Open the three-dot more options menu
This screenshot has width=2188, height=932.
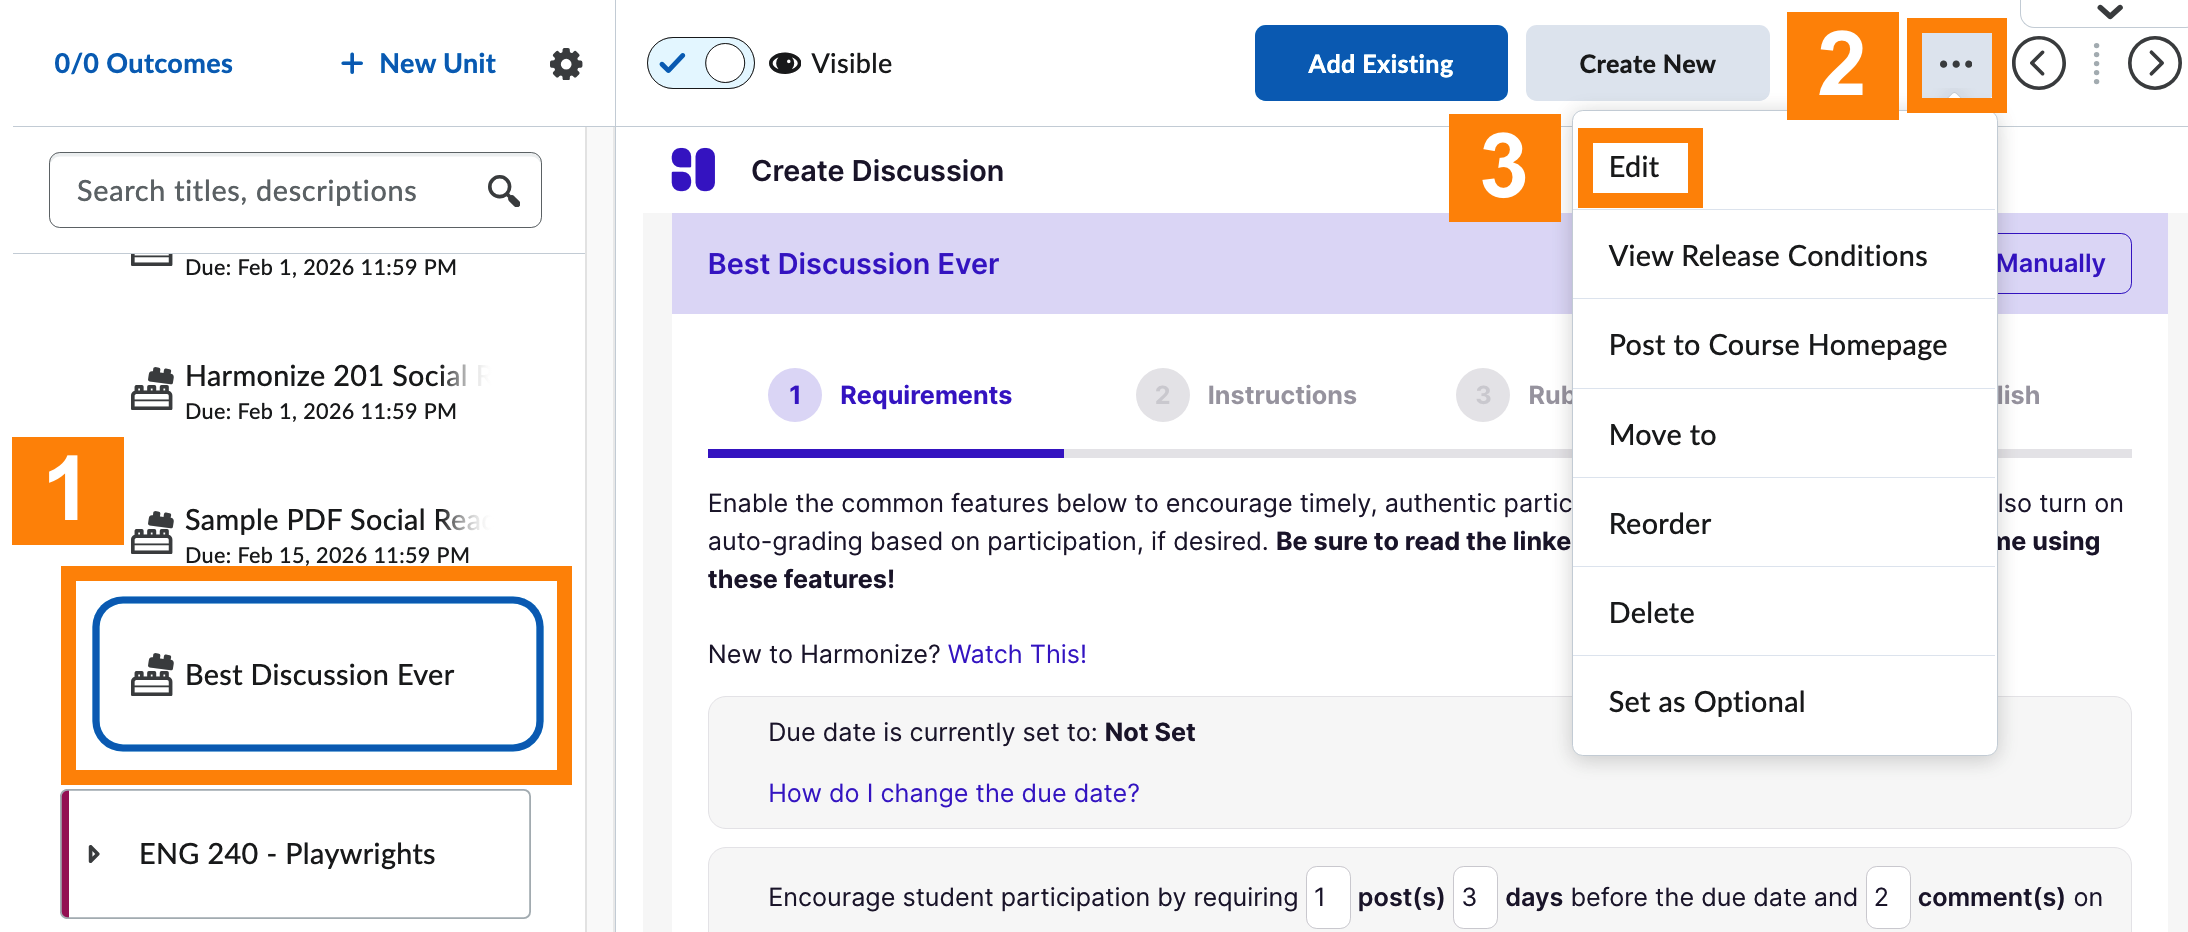click(1955, 64)
